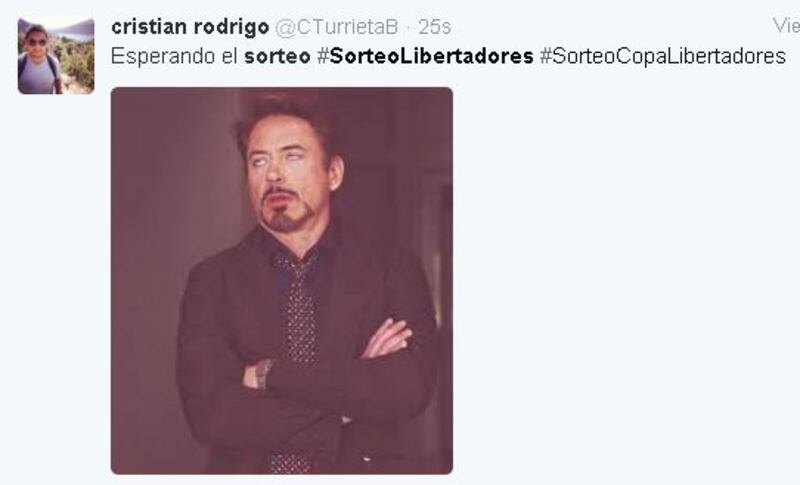Image resolution: width=800 pixels, height=485 pixels.
Task: Click the display name cristian rodrigo
Action: point(190,27)
